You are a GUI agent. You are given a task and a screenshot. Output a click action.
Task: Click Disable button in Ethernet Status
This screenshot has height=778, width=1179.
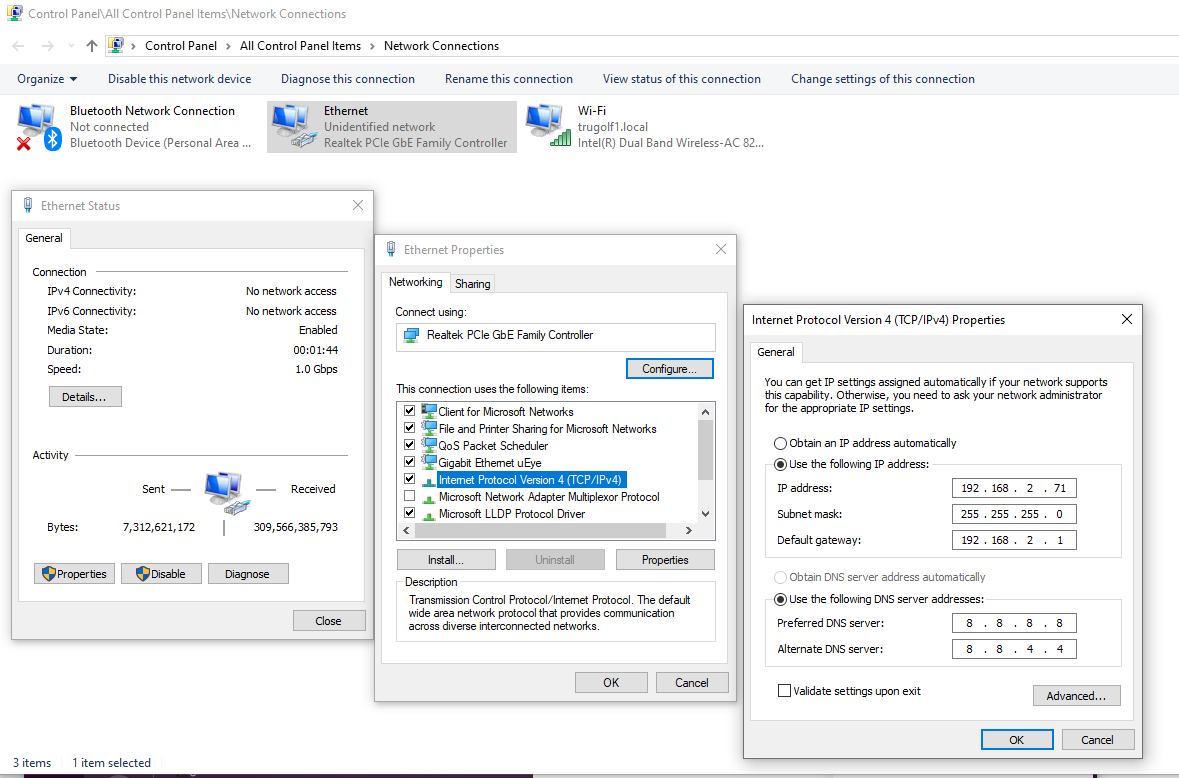point(161,574)
